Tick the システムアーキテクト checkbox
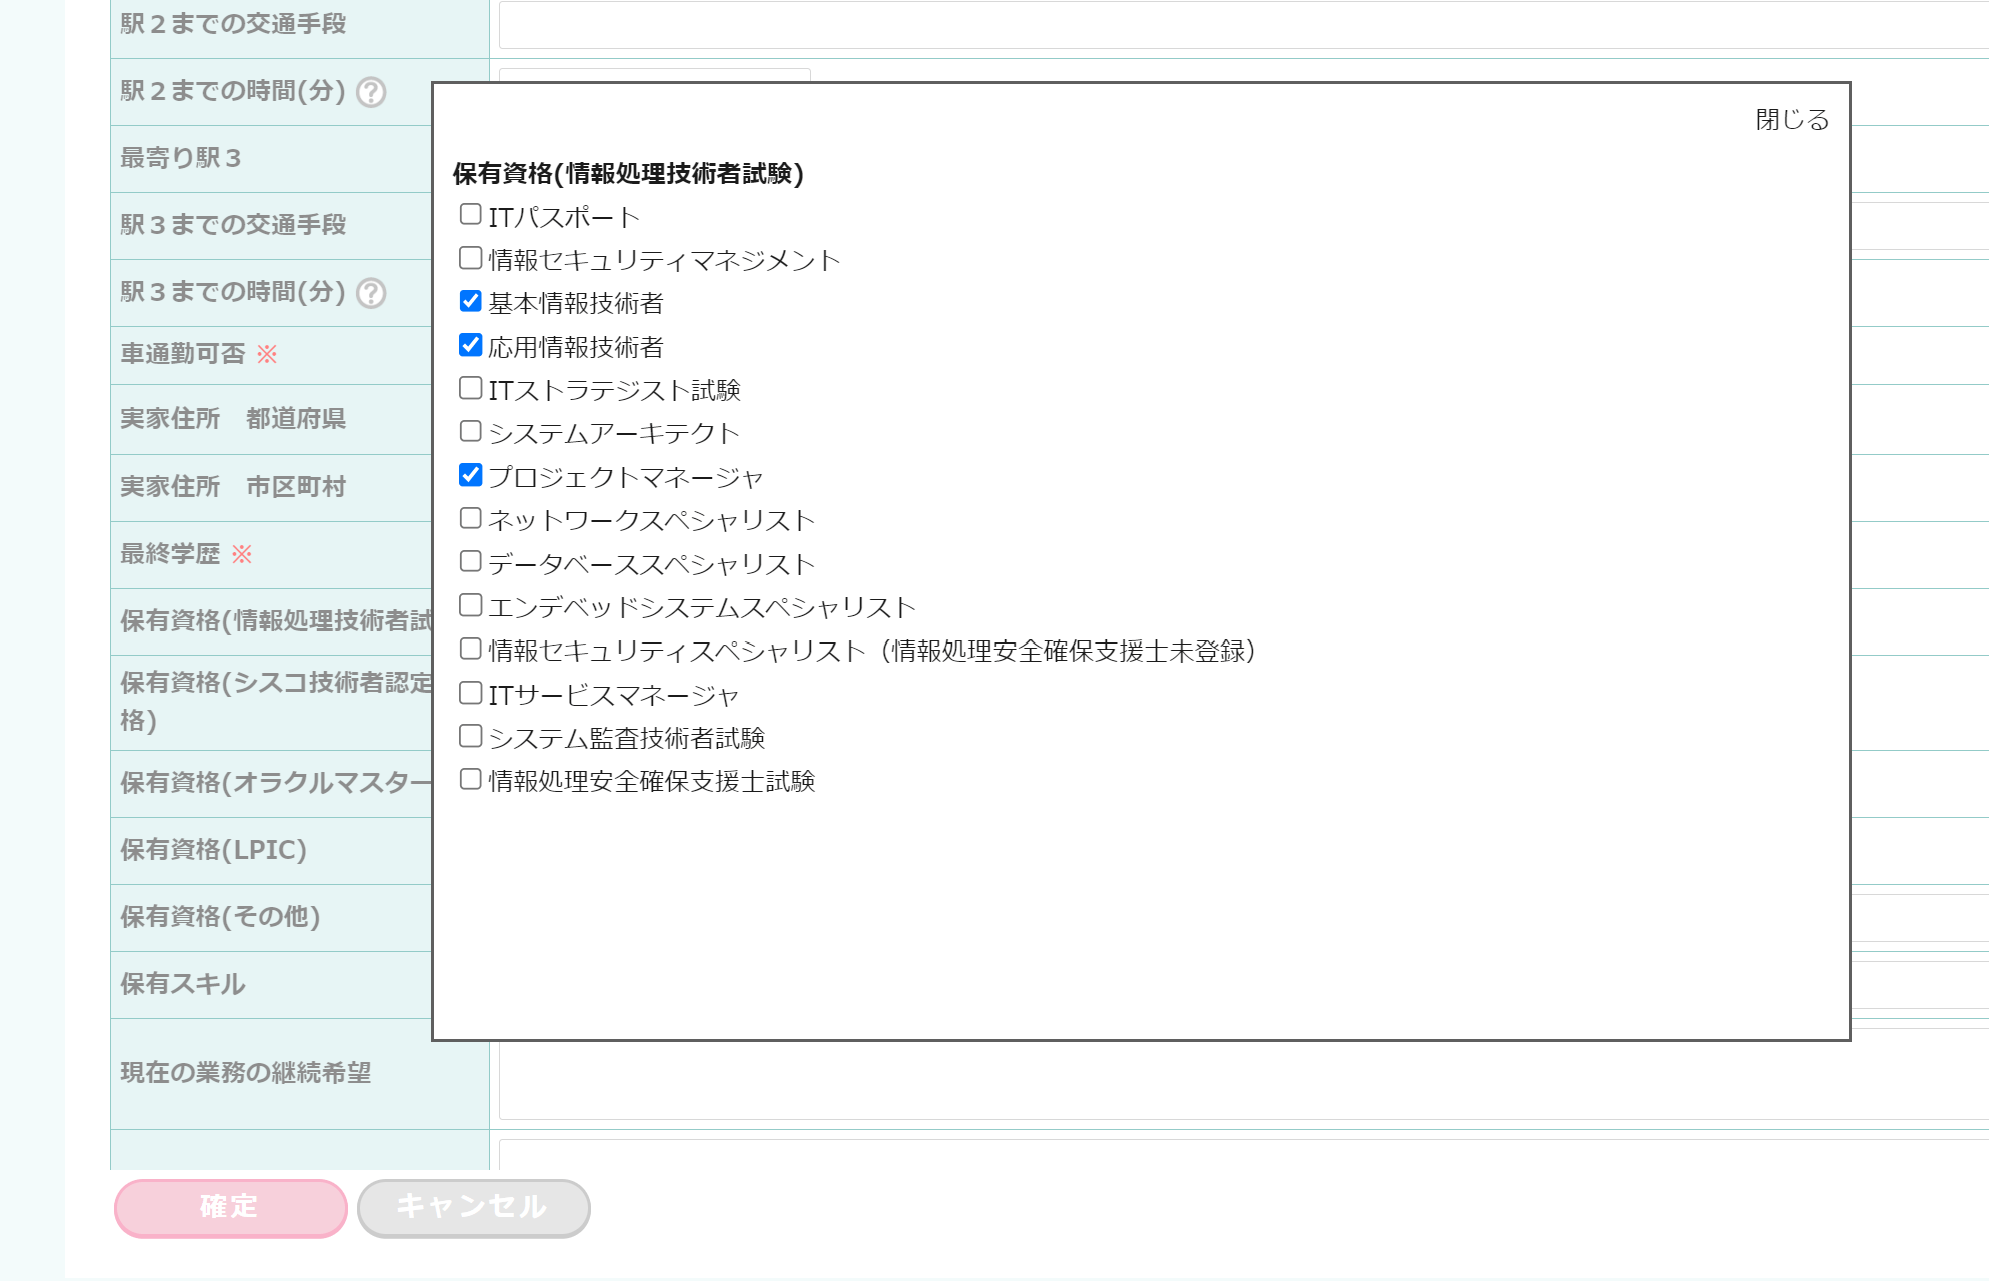Screen dimensions: 1990x1282 pyautogui.click(x=470, y=431)
